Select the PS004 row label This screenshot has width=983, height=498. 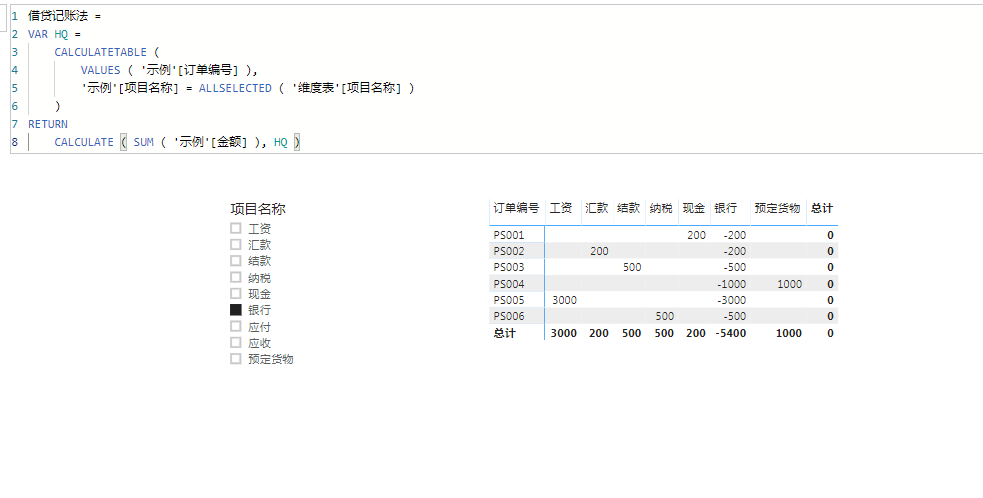pyautogui.click(x=508, y=284)
